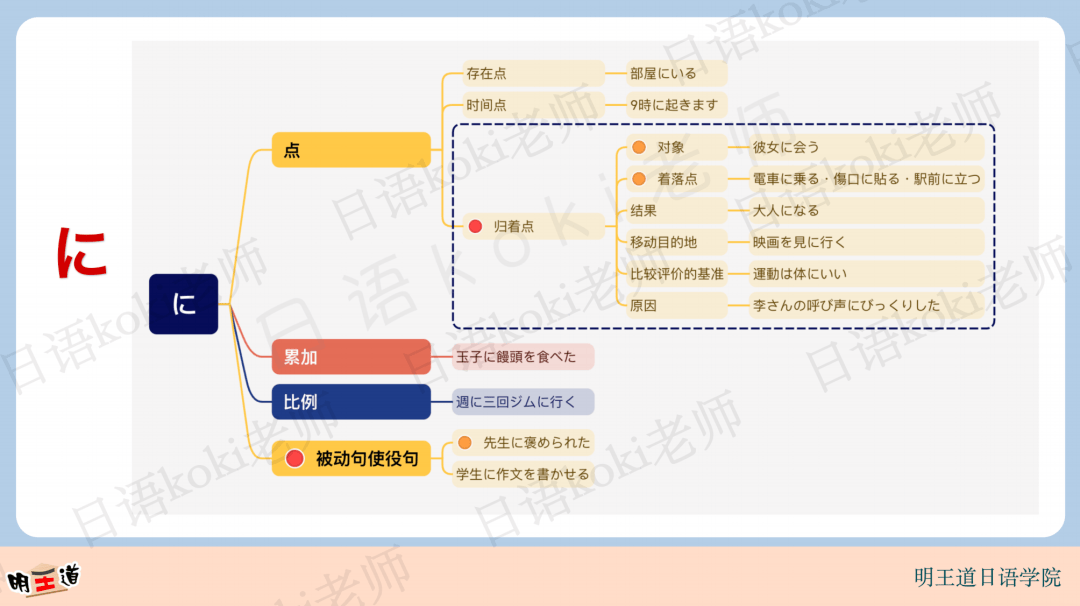Select the 映画を見に行く example
The width and height of the screenshot is (1080, 606).
click(866, 242)
